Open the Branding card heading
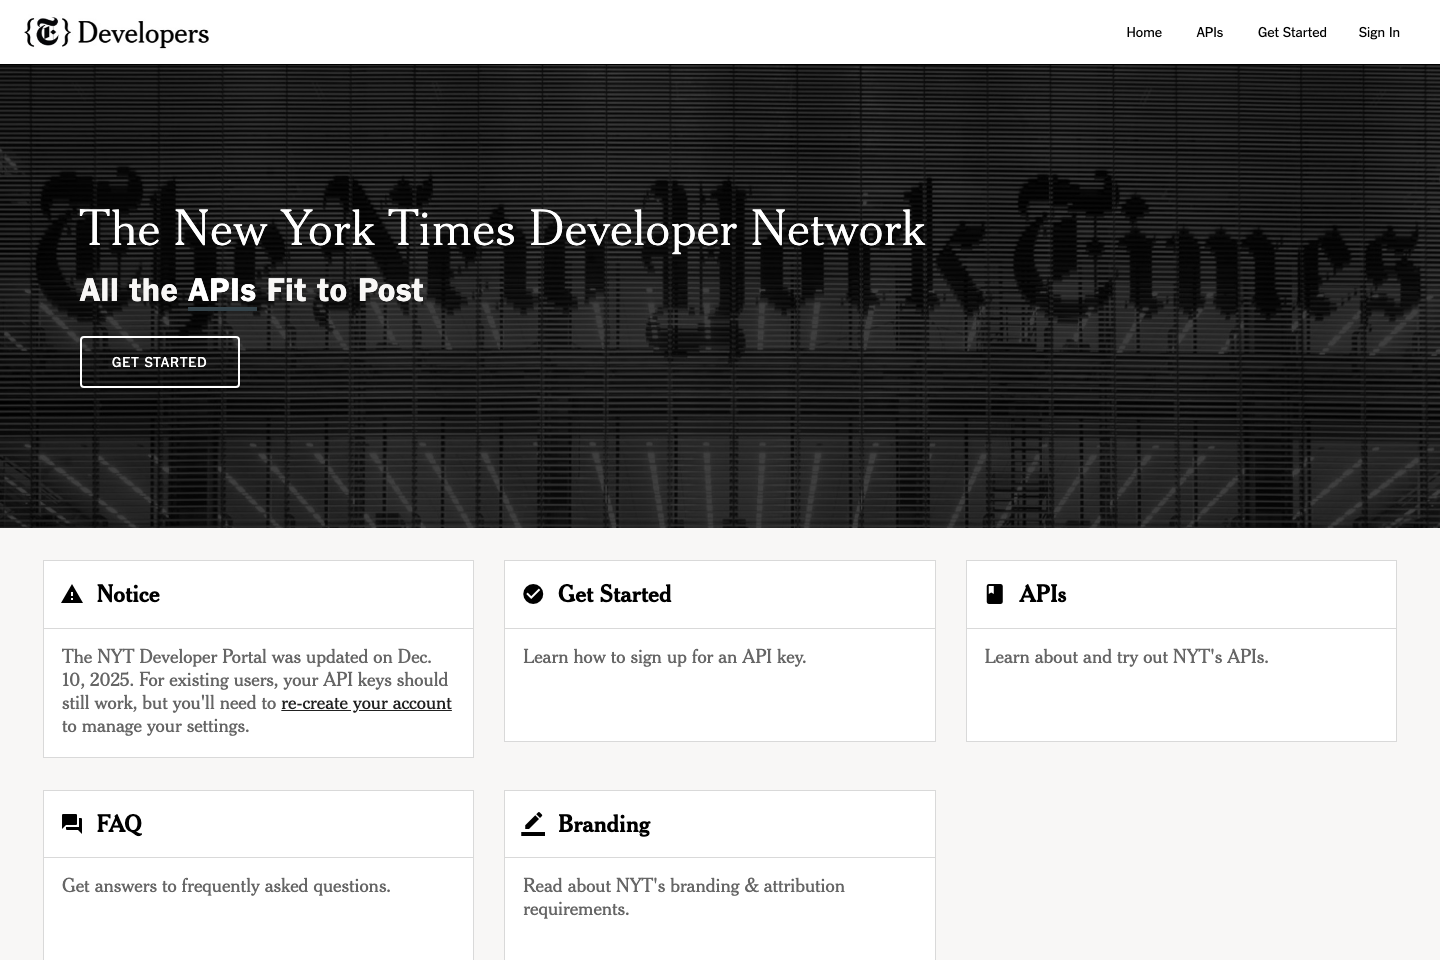 coord(604,824)
